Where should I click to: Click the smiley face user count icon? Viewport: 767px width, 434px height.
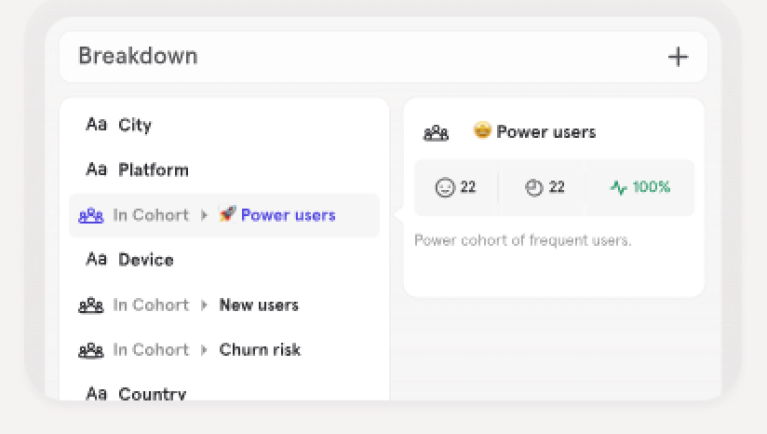tap(445, 187)
